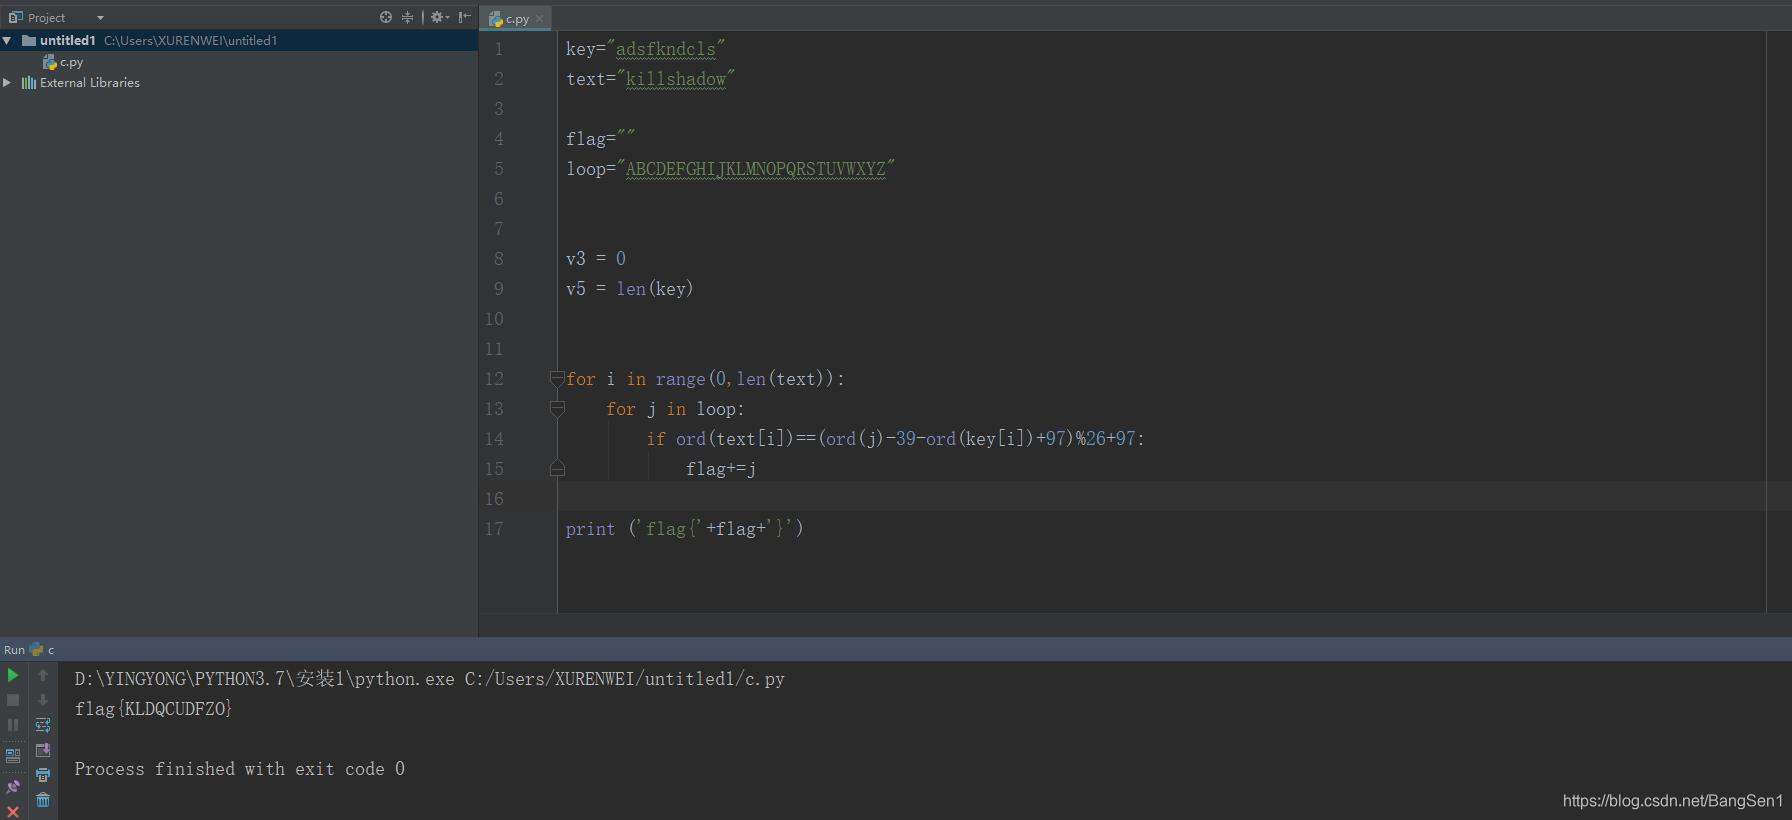The image size is (1792, 820).
Task: Pin the Run tab with pushpin icon
Action: (x=13, y=787)
